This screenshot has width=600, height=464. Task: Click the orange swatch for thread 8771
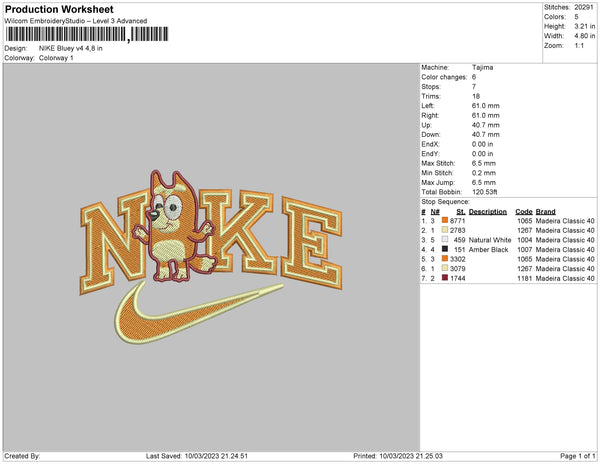tap(445, 220)
